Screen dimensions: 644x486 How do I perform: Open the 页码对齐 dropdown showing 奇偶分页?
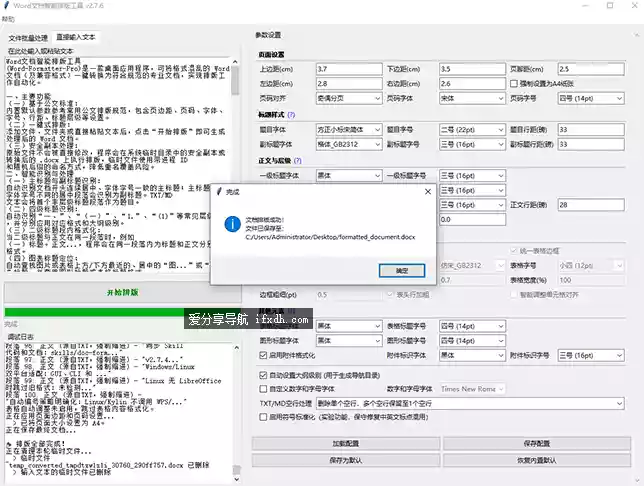349,98
